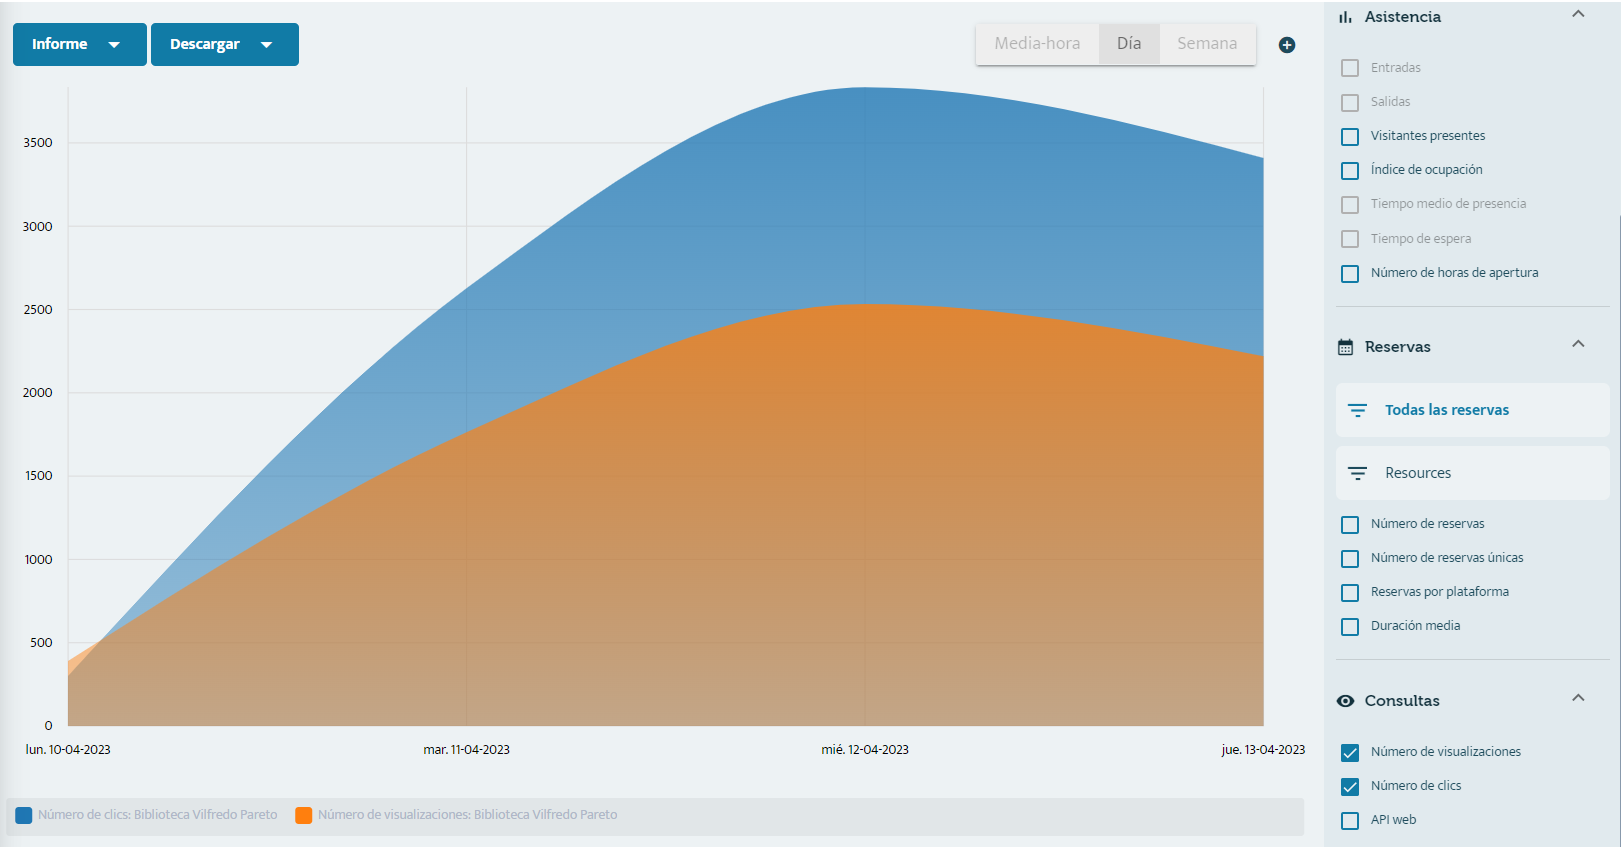This screenshot has width=1621, height=847.
Task: Collapse the Consultas section chevron
Action: (1578, 698)
